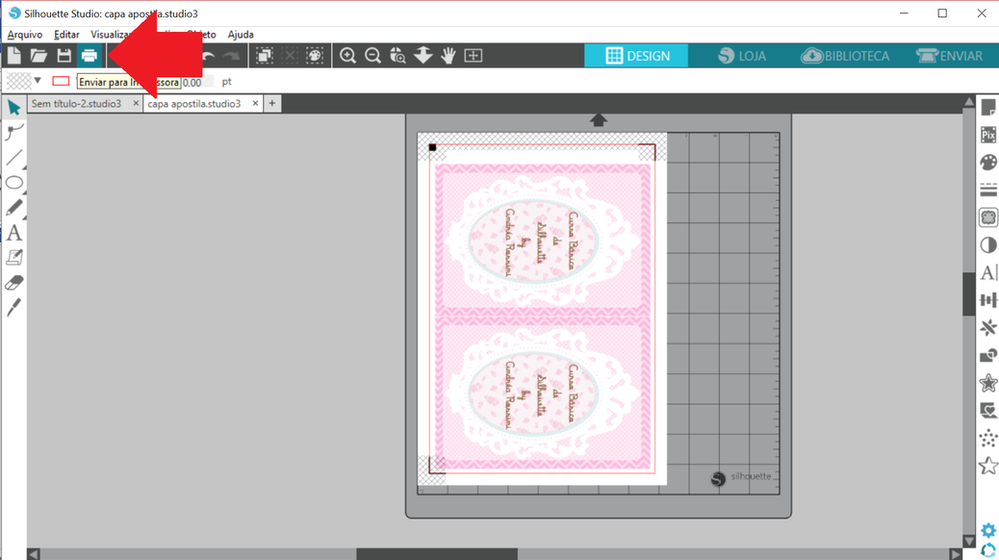Click the vertical scrollbar thumb
Screen dimensions: 999x560
(x=968, y=293)
